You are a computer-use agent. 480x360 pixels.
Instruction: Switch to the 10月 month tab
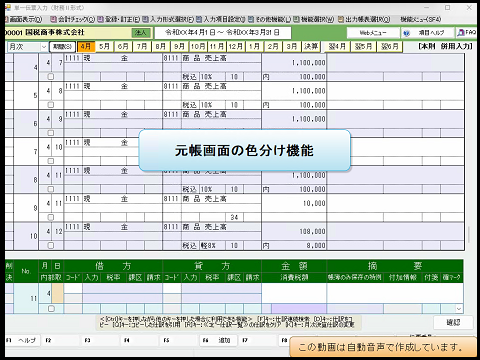click(198, 47)
